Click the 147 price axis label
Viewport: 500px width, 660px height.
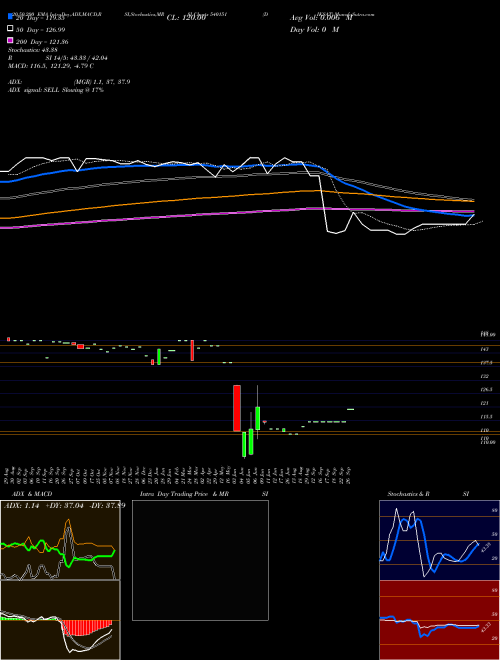click(484, 349)
